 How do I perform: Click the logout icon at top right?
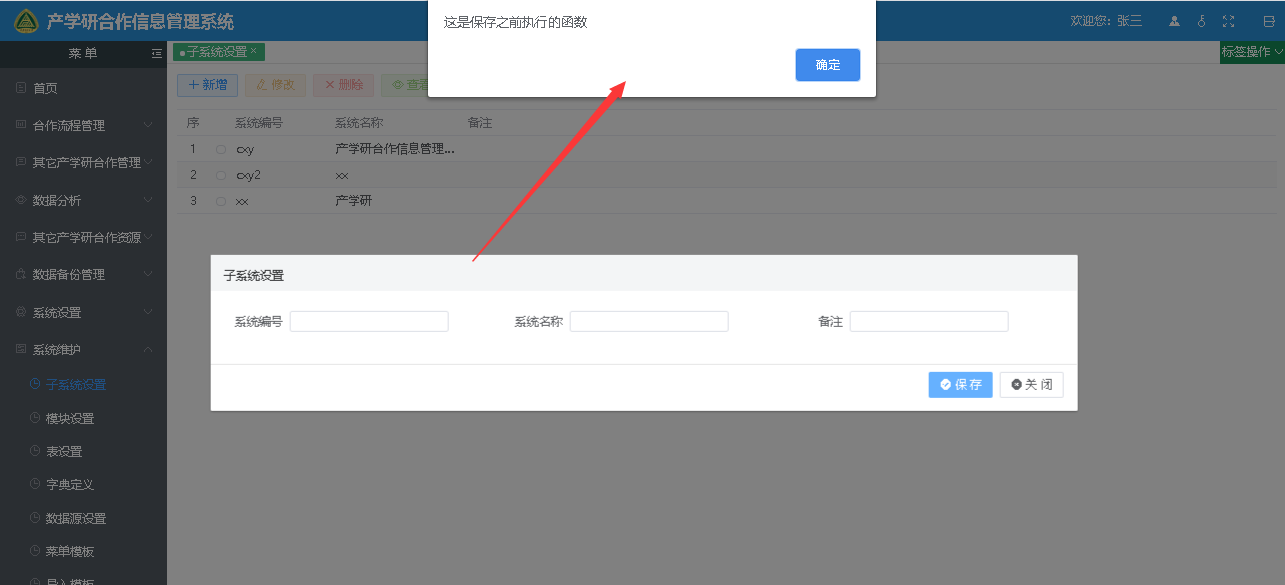click(1269, 21)
